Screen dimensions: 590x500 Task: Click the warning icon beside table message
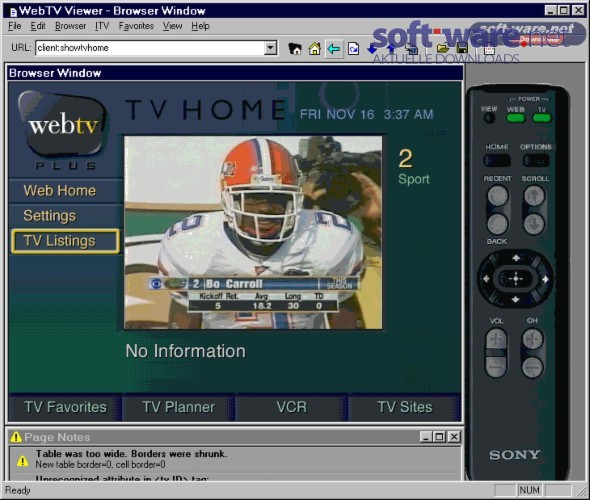pos(23,461)
